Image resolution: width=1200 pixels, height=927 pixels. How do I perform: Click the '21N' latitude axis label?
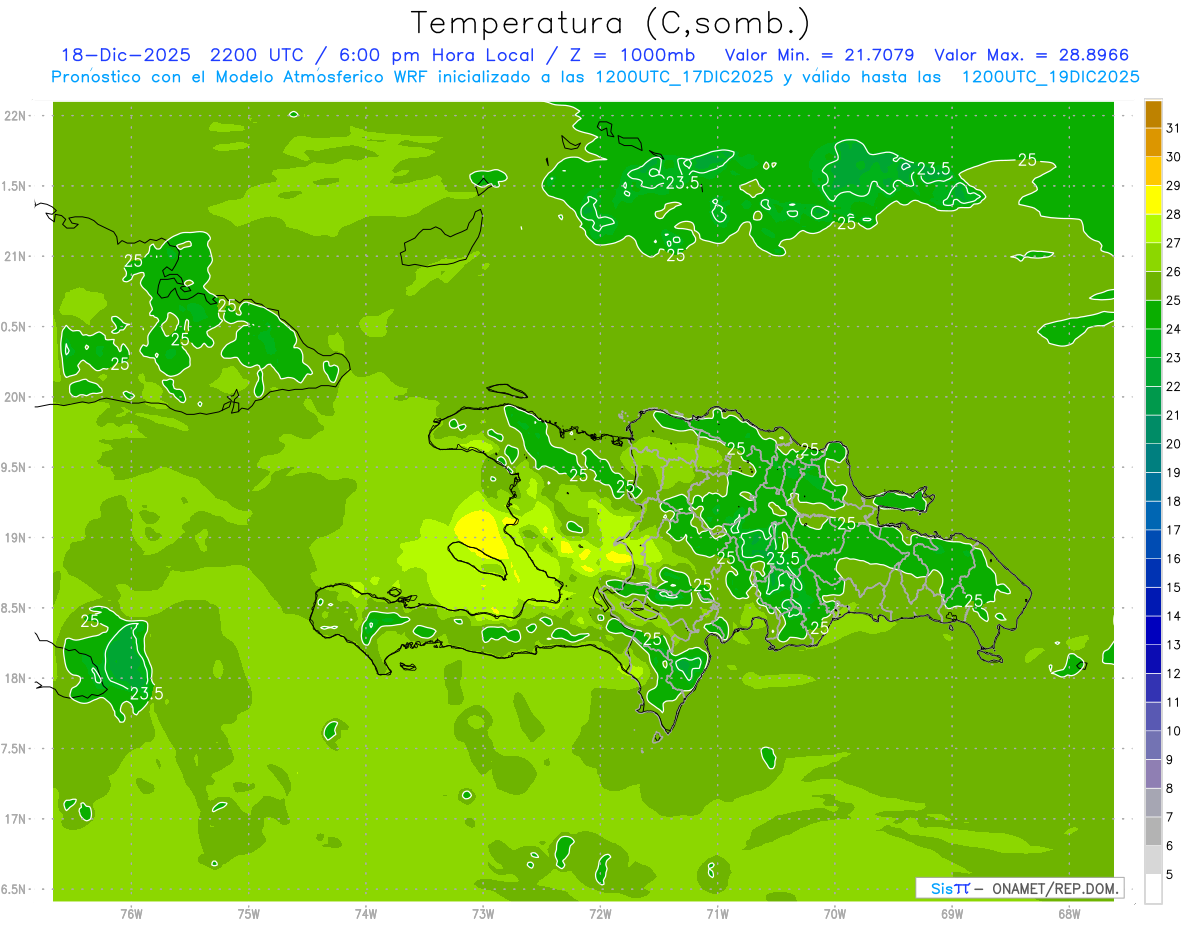[15, 256]
